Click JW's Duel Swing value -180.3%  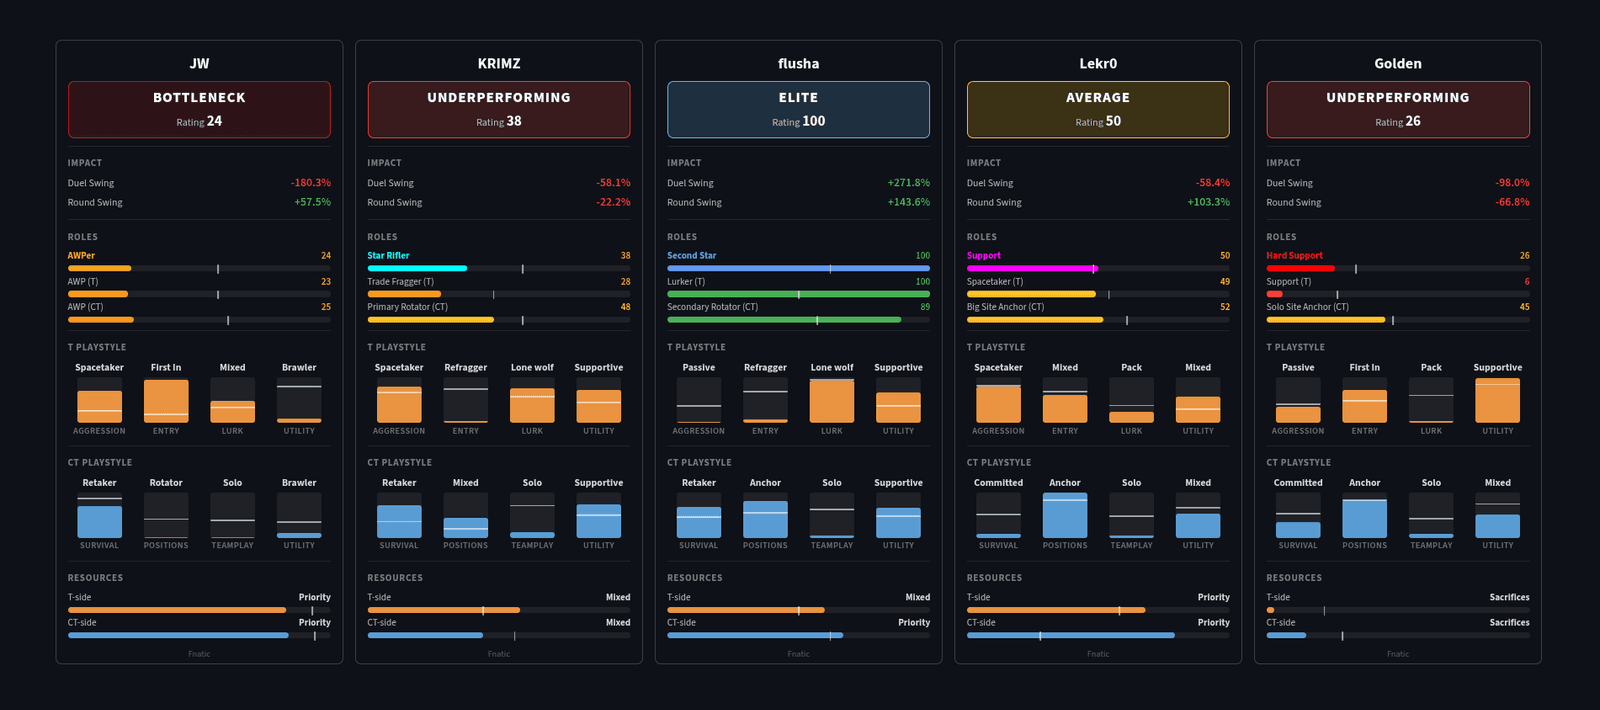[311, 183]
